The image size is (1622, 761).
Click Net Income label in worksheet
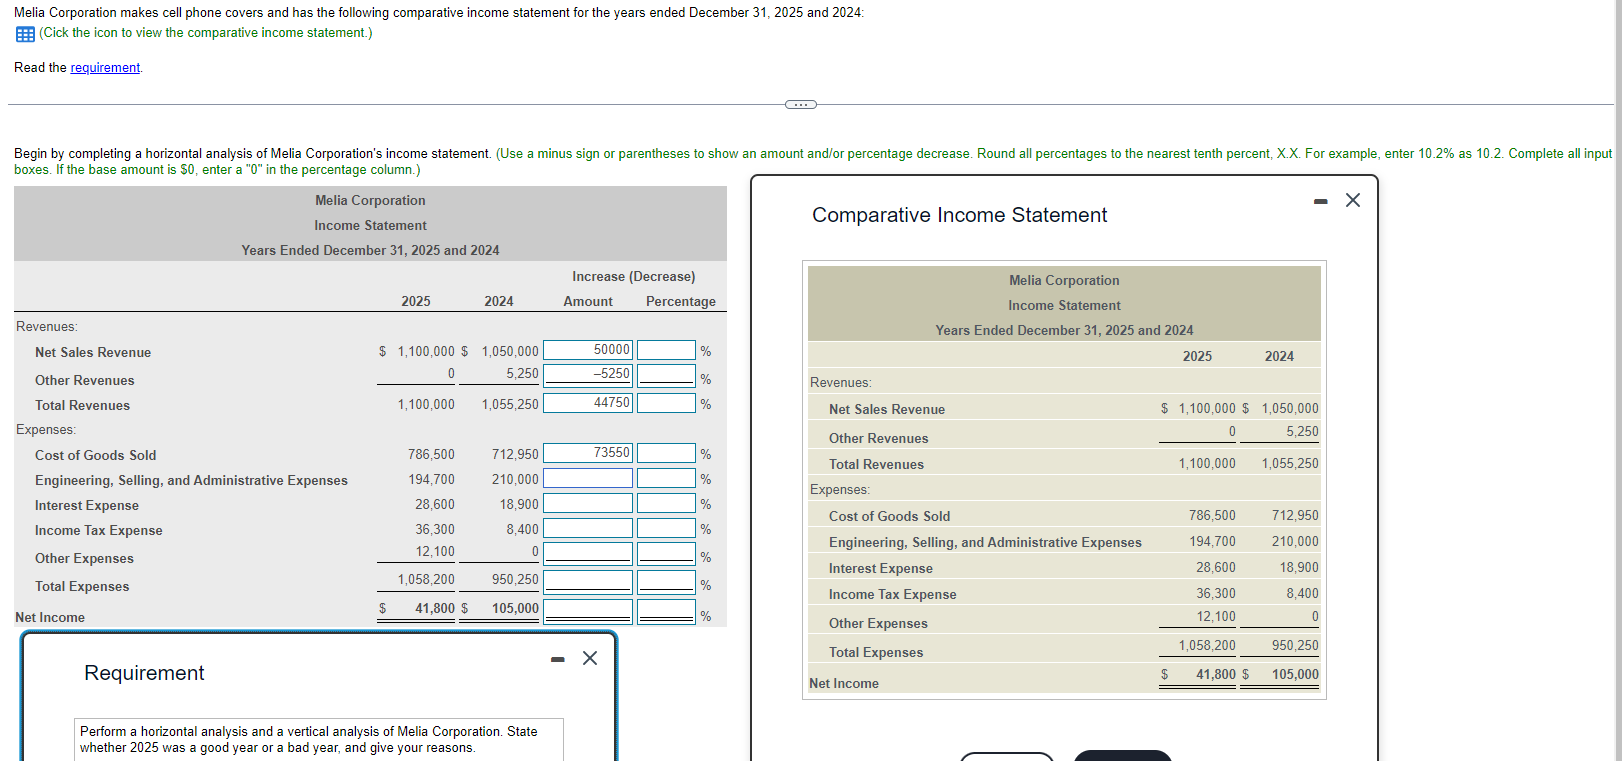(50, 617)
